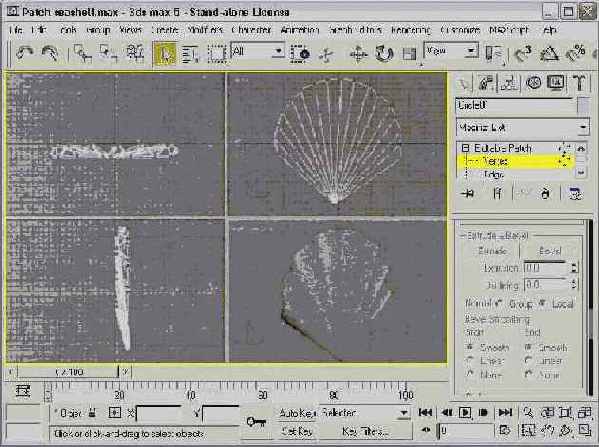Select the Select Object arrow tool
The width and height of the screenshot is (599, 447).
pyautogui.click(x=165, y=54)
